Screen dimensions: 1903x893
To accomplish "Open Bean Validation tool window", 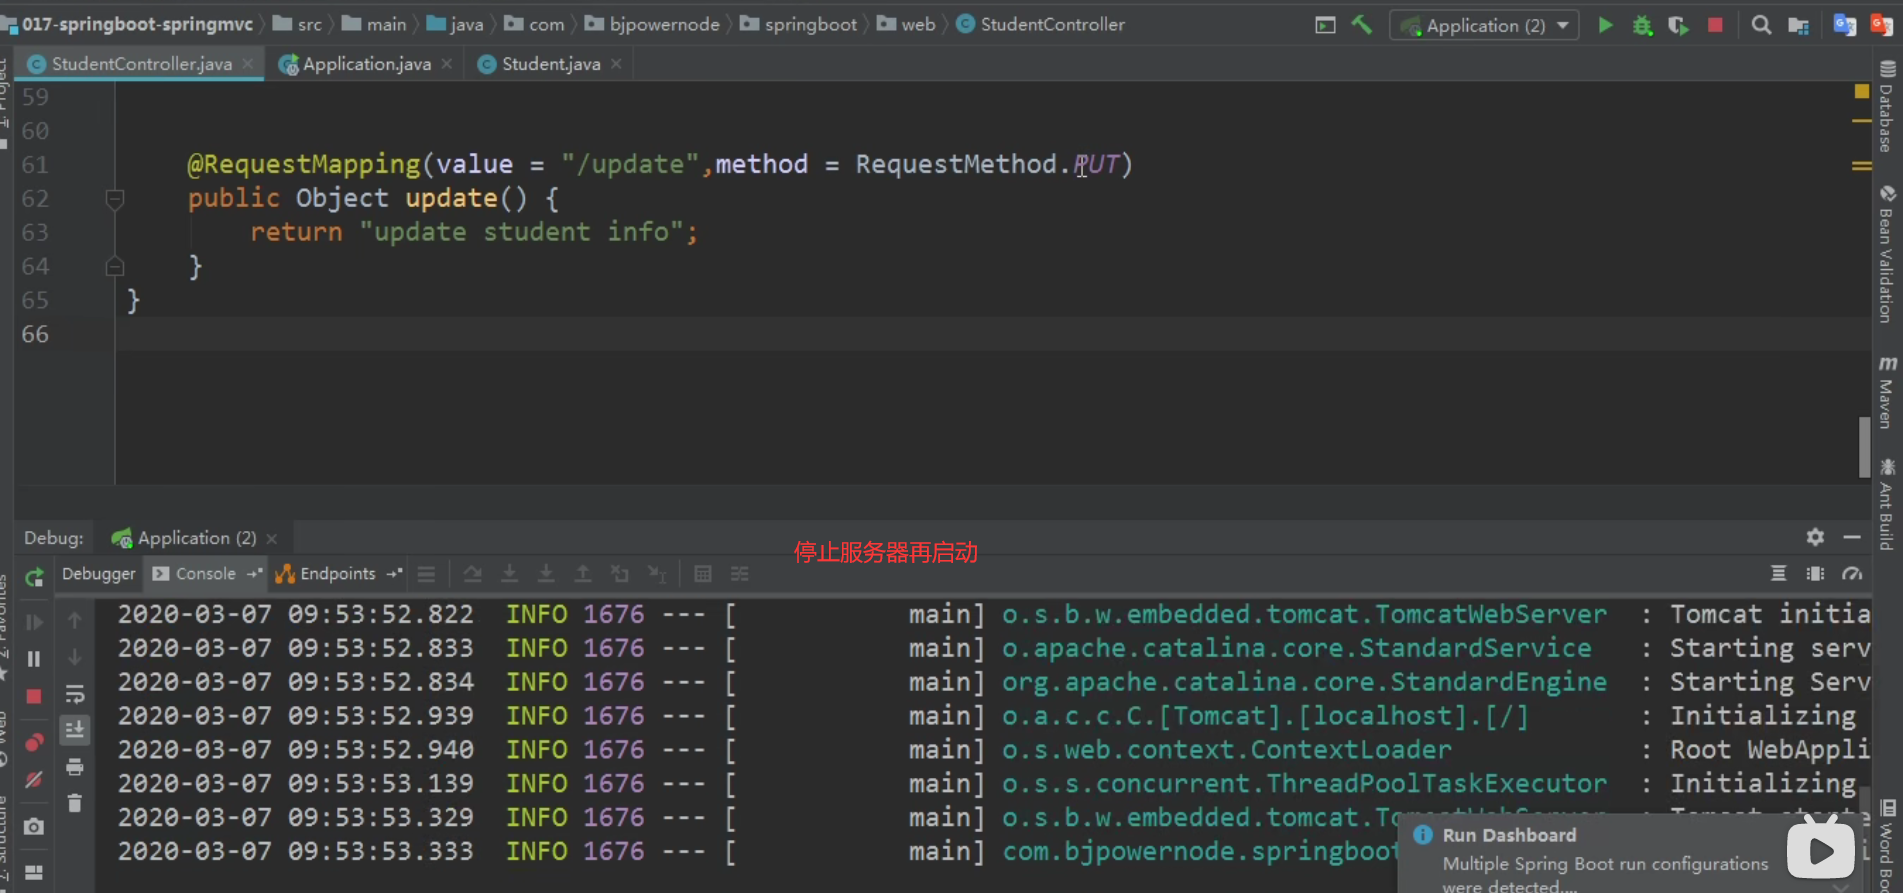I will coord(1887,254).
